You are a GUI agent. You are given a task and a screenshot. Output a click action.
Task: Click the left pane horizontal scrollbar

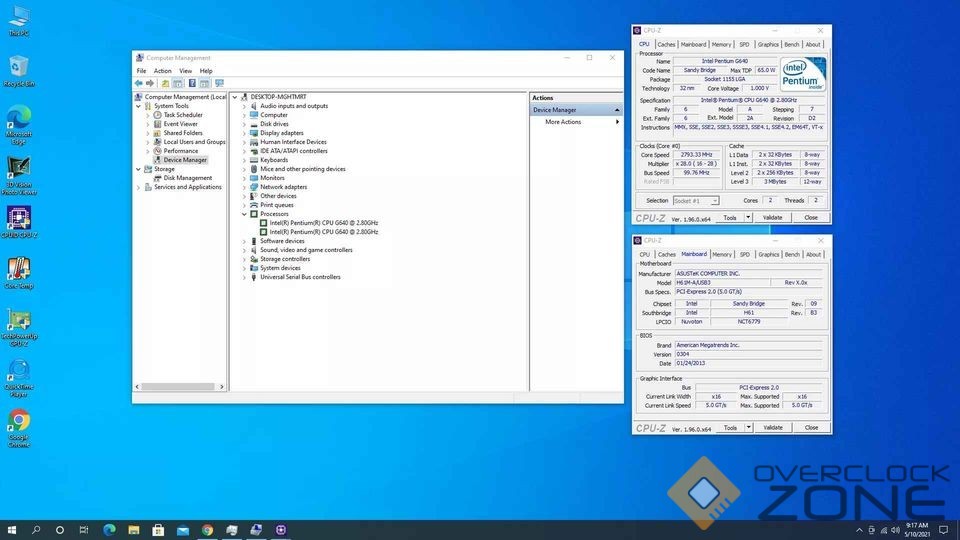(x=179, y=387)
